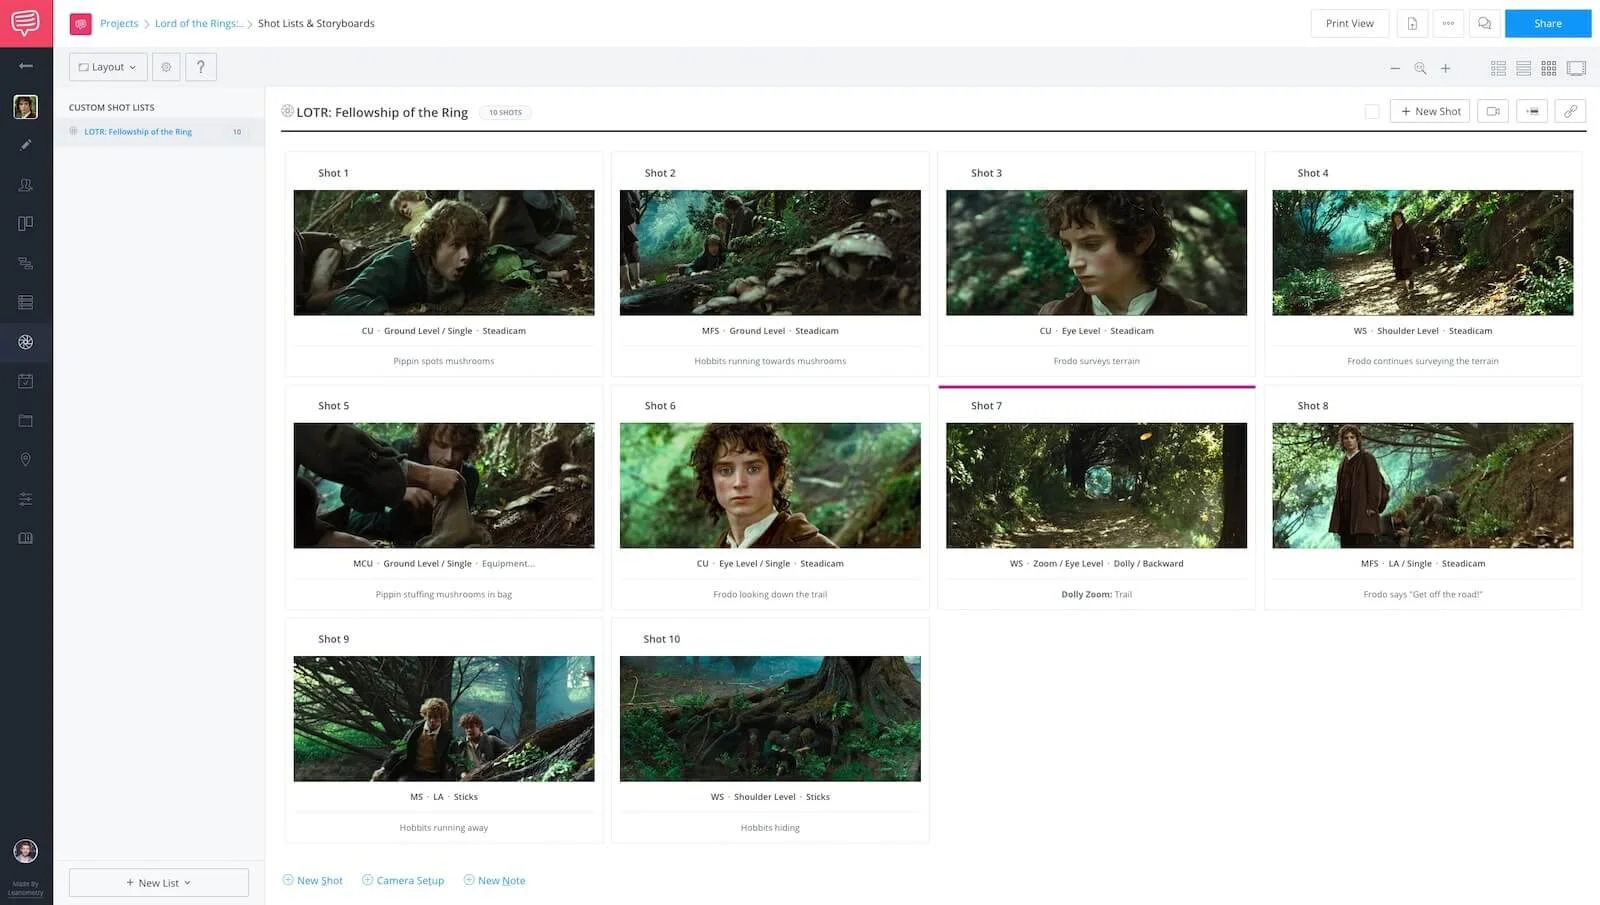Click the link chain icon in header
Viewport: 1600px width, 905px height.
[1571, 111]
